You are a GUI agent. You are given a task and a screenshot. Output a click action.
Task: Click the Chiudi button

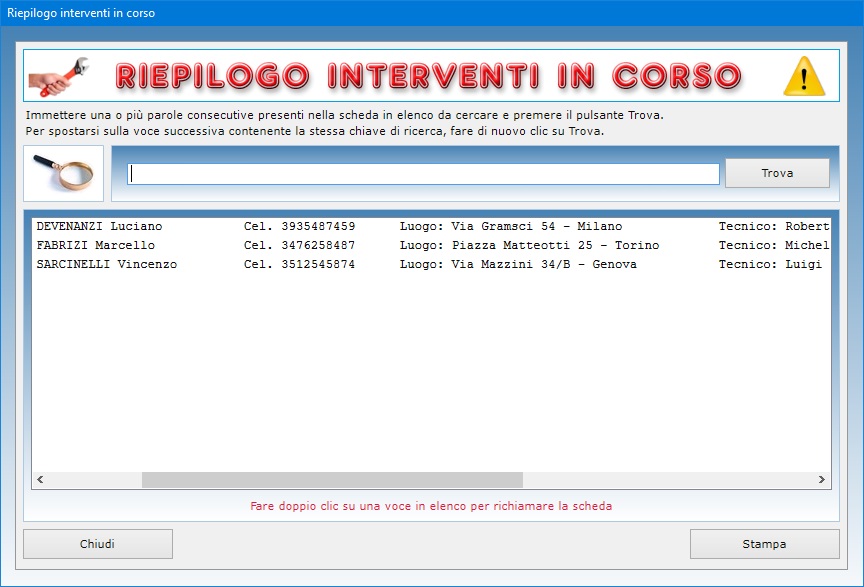coord(98,544)
